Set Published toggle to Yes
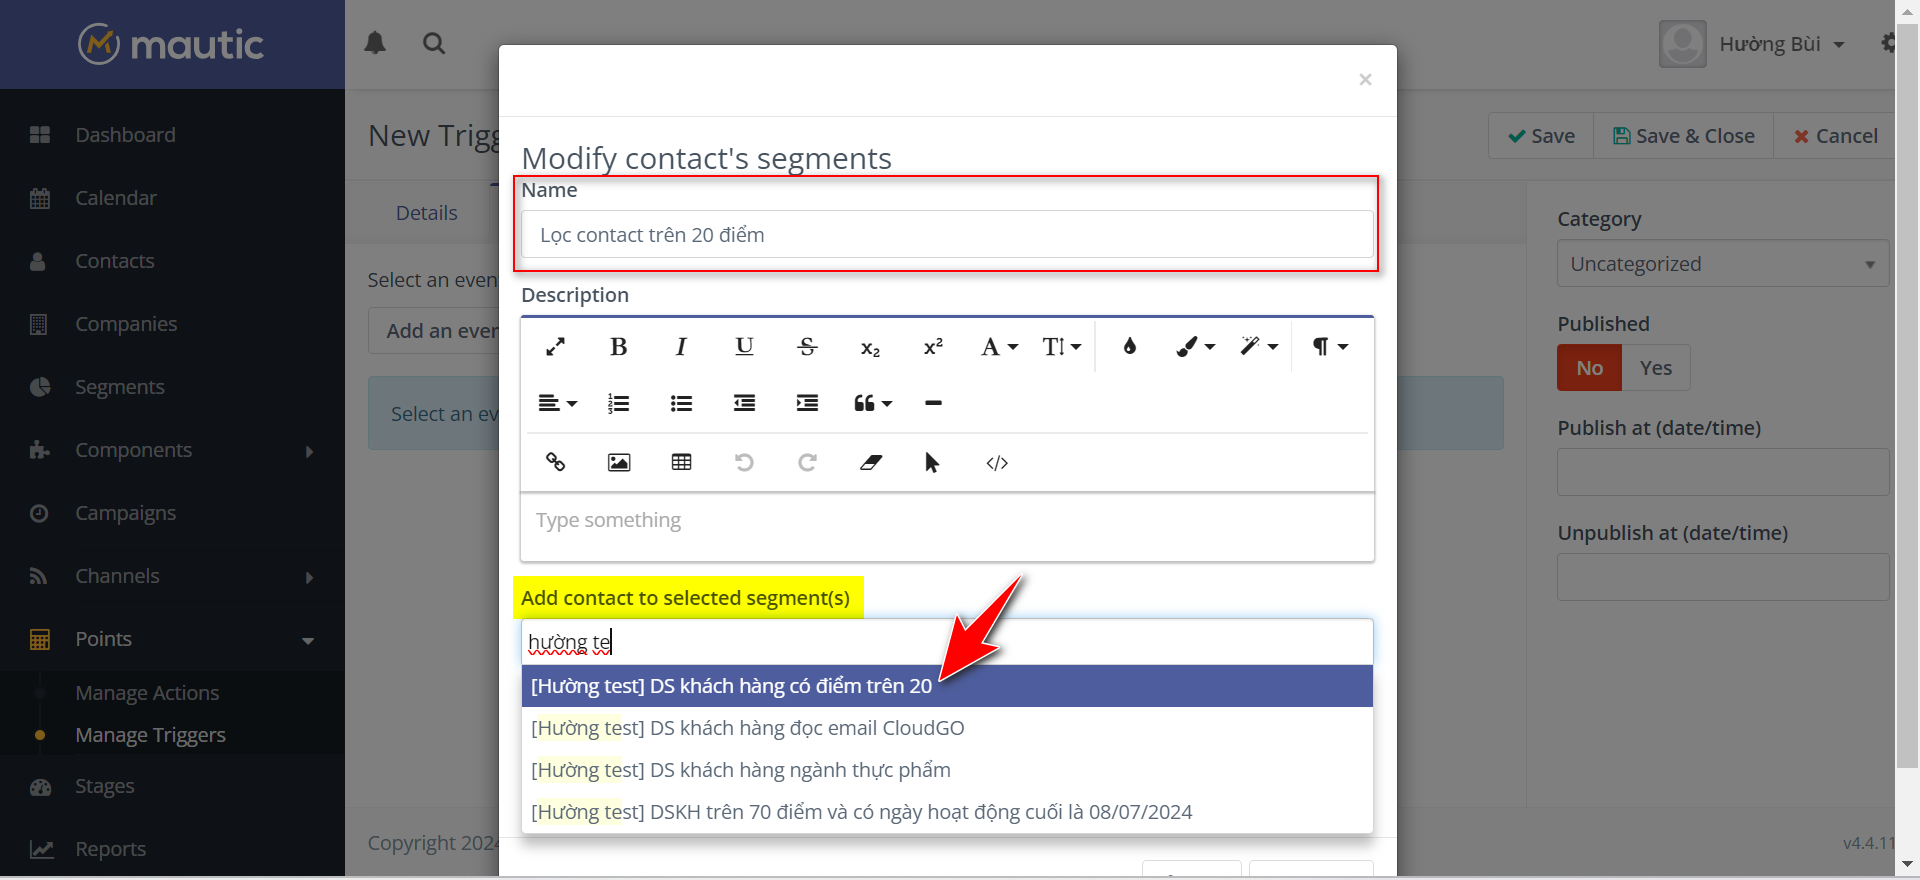This screenshot has width=1920, height=880. (1655, 368)
